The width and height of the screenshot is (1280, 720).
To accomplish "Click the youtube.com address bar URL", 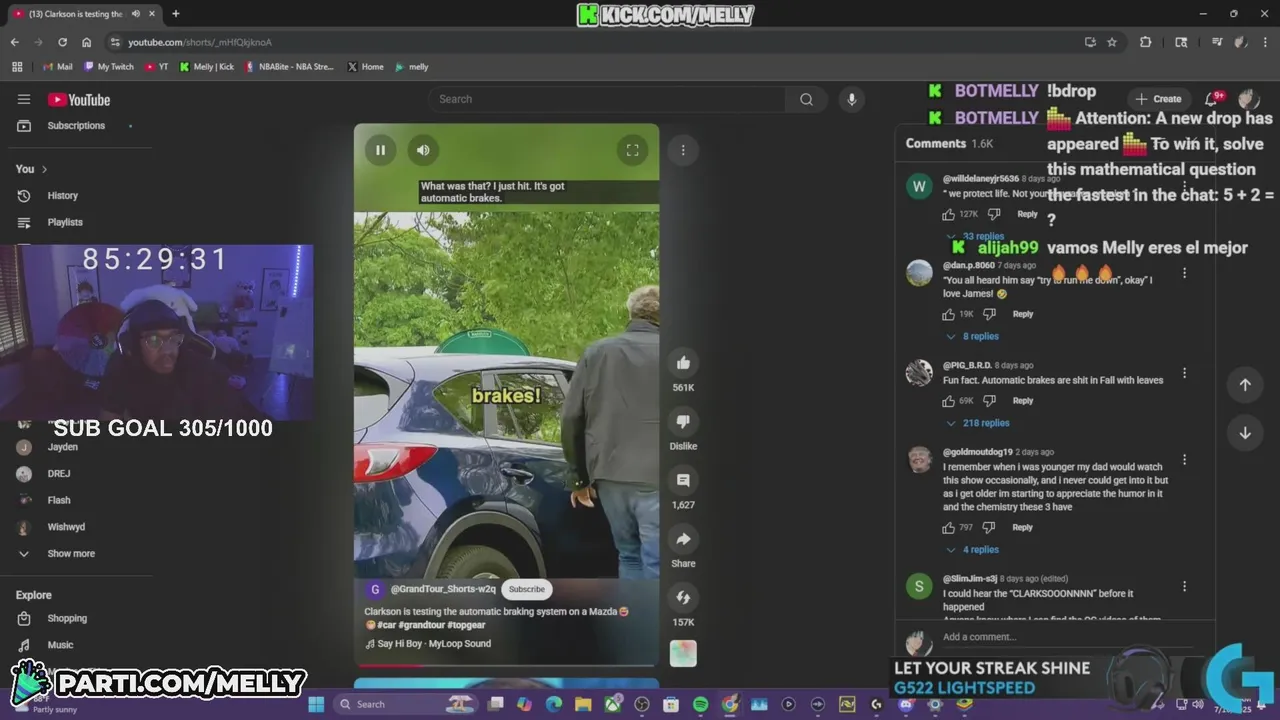I will tap(200, 42).
